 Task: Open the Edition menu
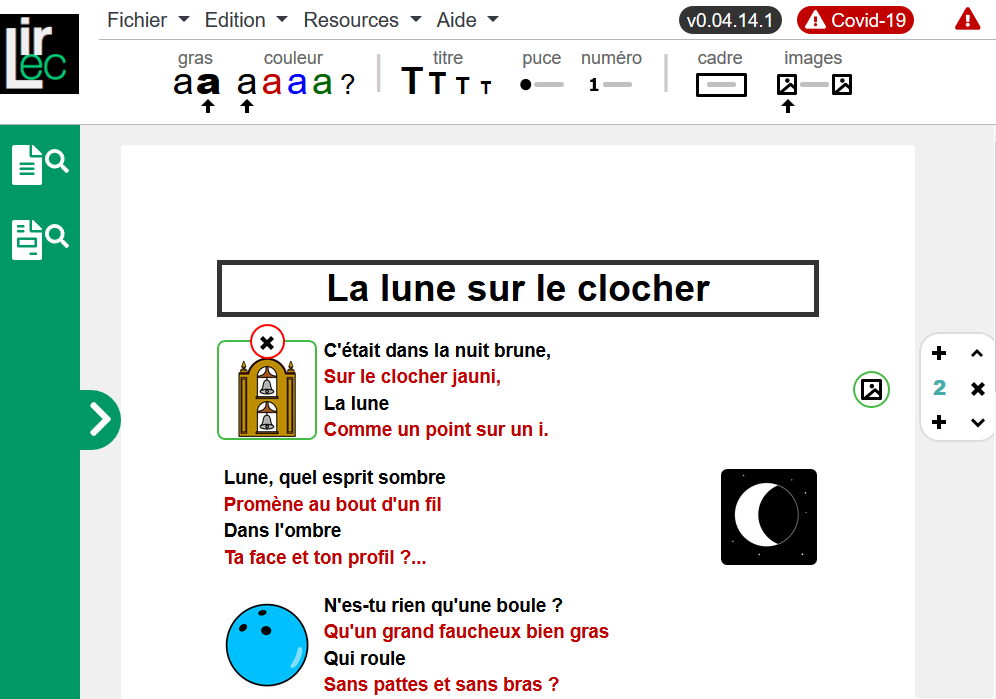[x=246, y=20]
